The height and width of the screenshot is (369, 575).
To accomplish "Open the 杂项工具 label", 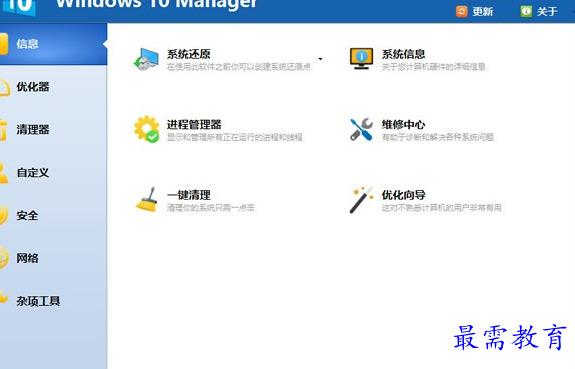I will click(x=38, y=301).
